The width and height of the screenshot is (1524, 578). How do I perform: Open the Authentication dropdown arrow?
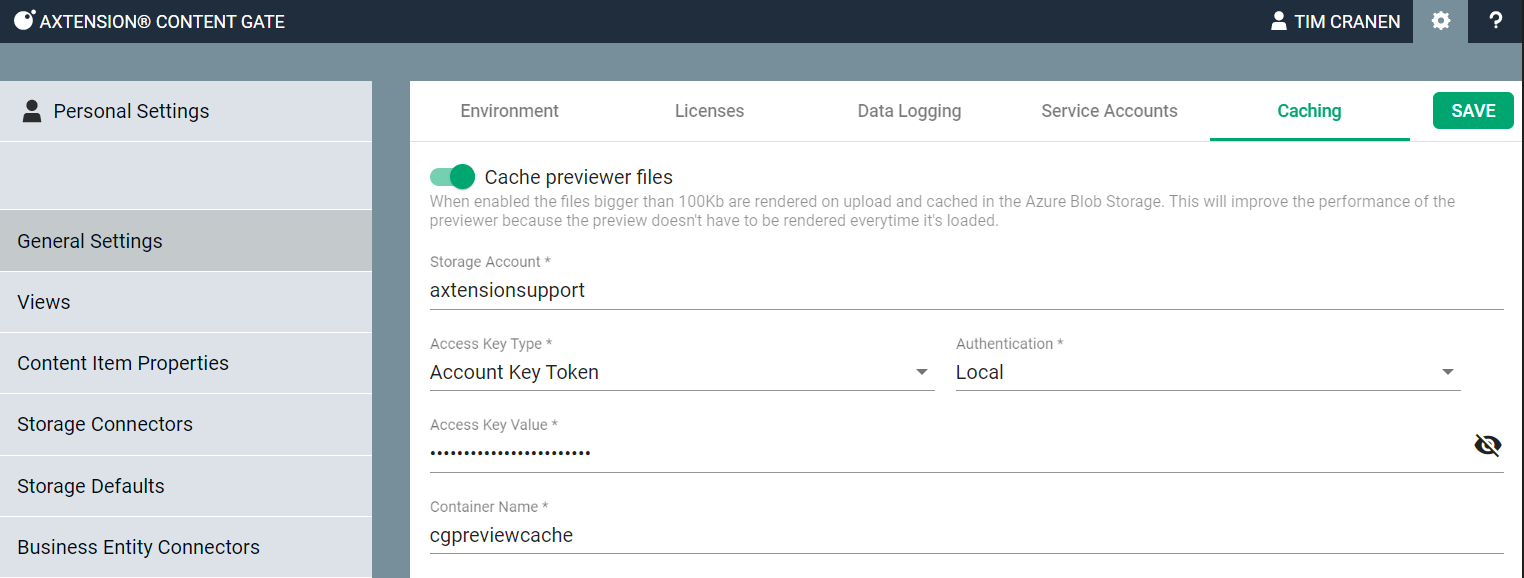pos(1447,373)
